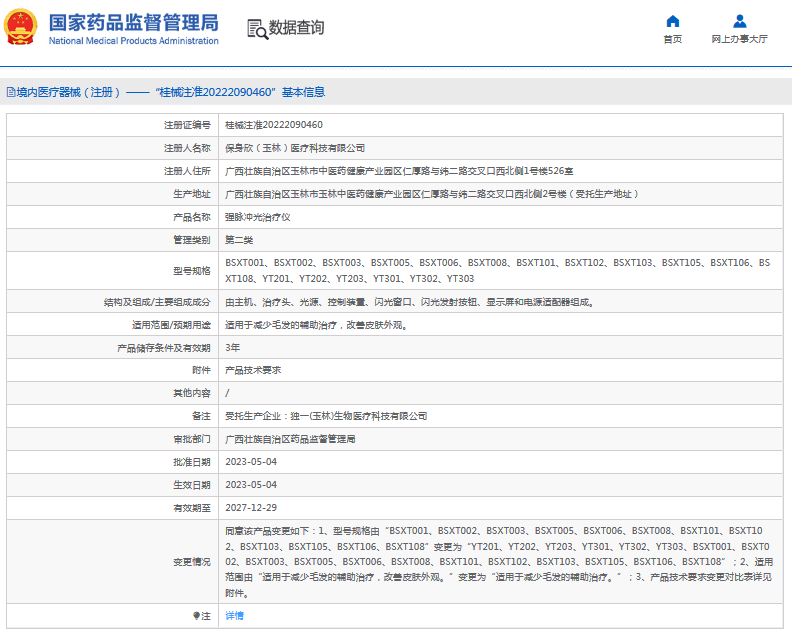
Task: Click the 变更情况 row label
Action: coord(191,562)
